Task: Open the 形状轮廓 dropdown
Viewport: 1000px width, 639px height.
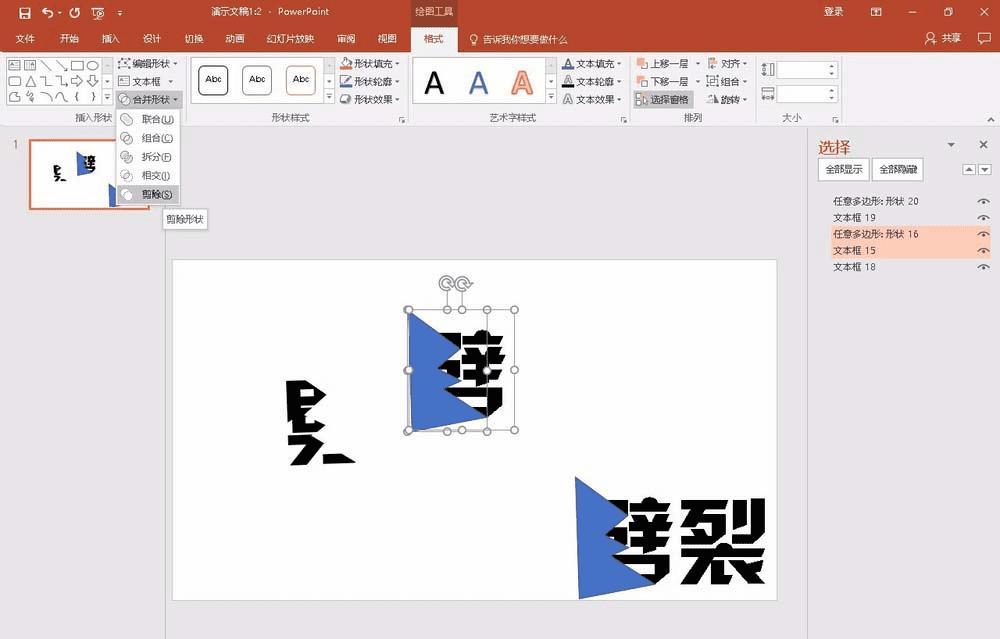Action: (370, 82)
